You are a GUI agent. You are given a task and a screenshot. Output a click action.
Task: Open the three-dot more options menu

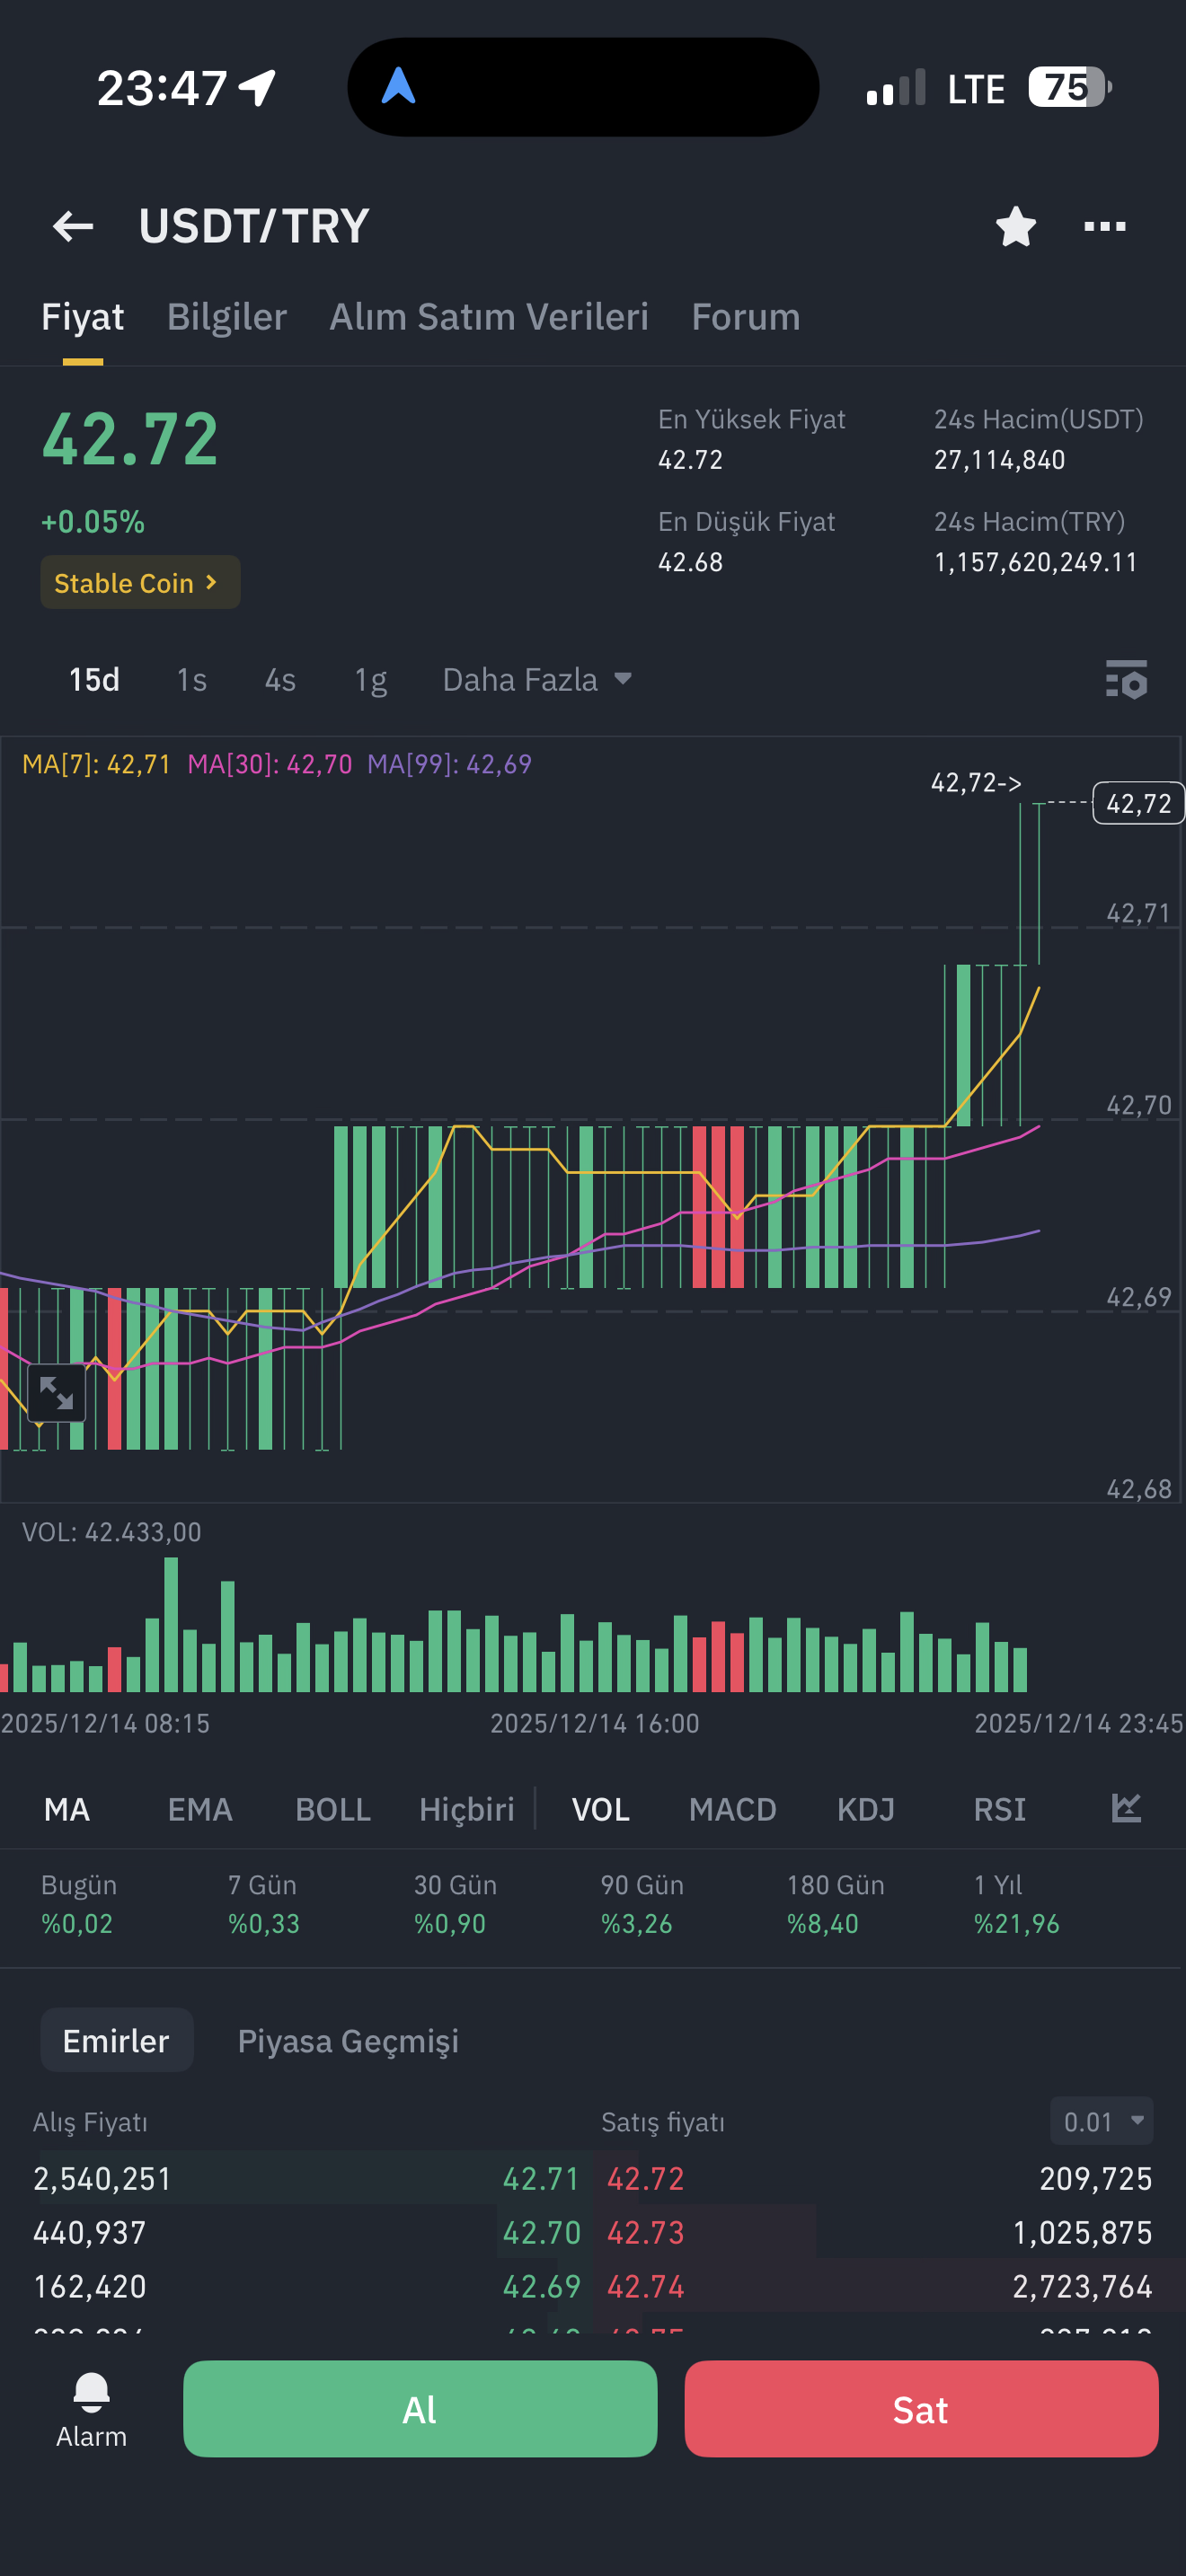pos(1105,226)
